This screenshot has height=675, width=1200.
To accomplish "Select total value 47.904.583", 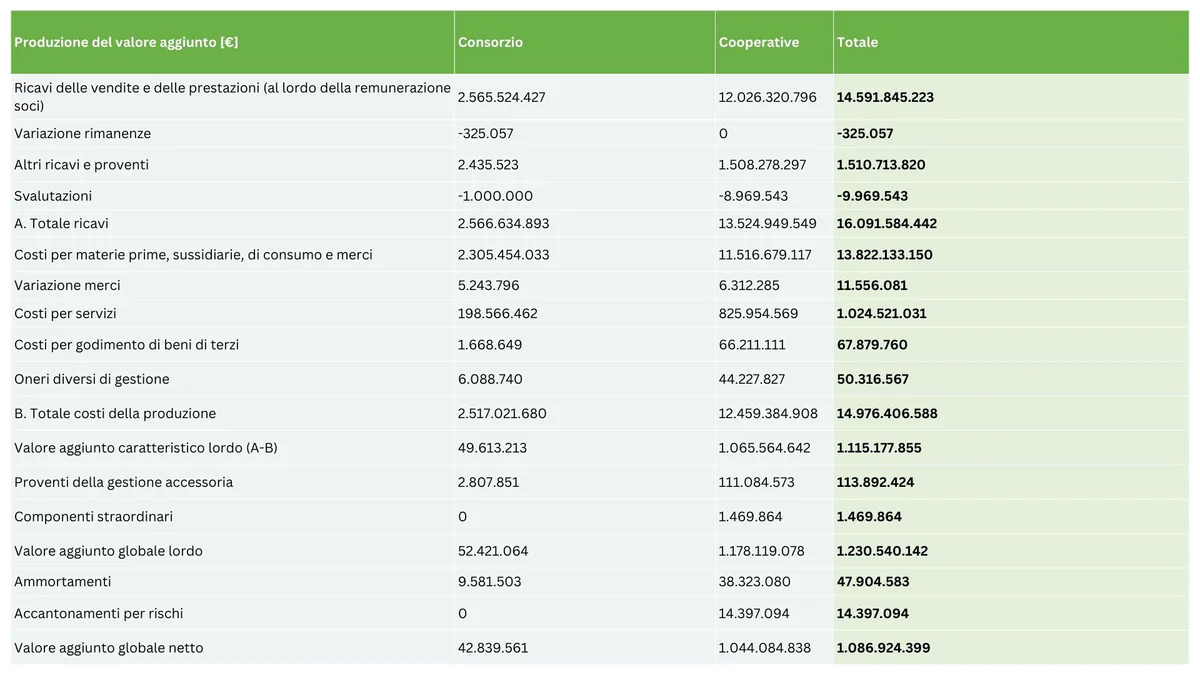I will click(872, 581).
